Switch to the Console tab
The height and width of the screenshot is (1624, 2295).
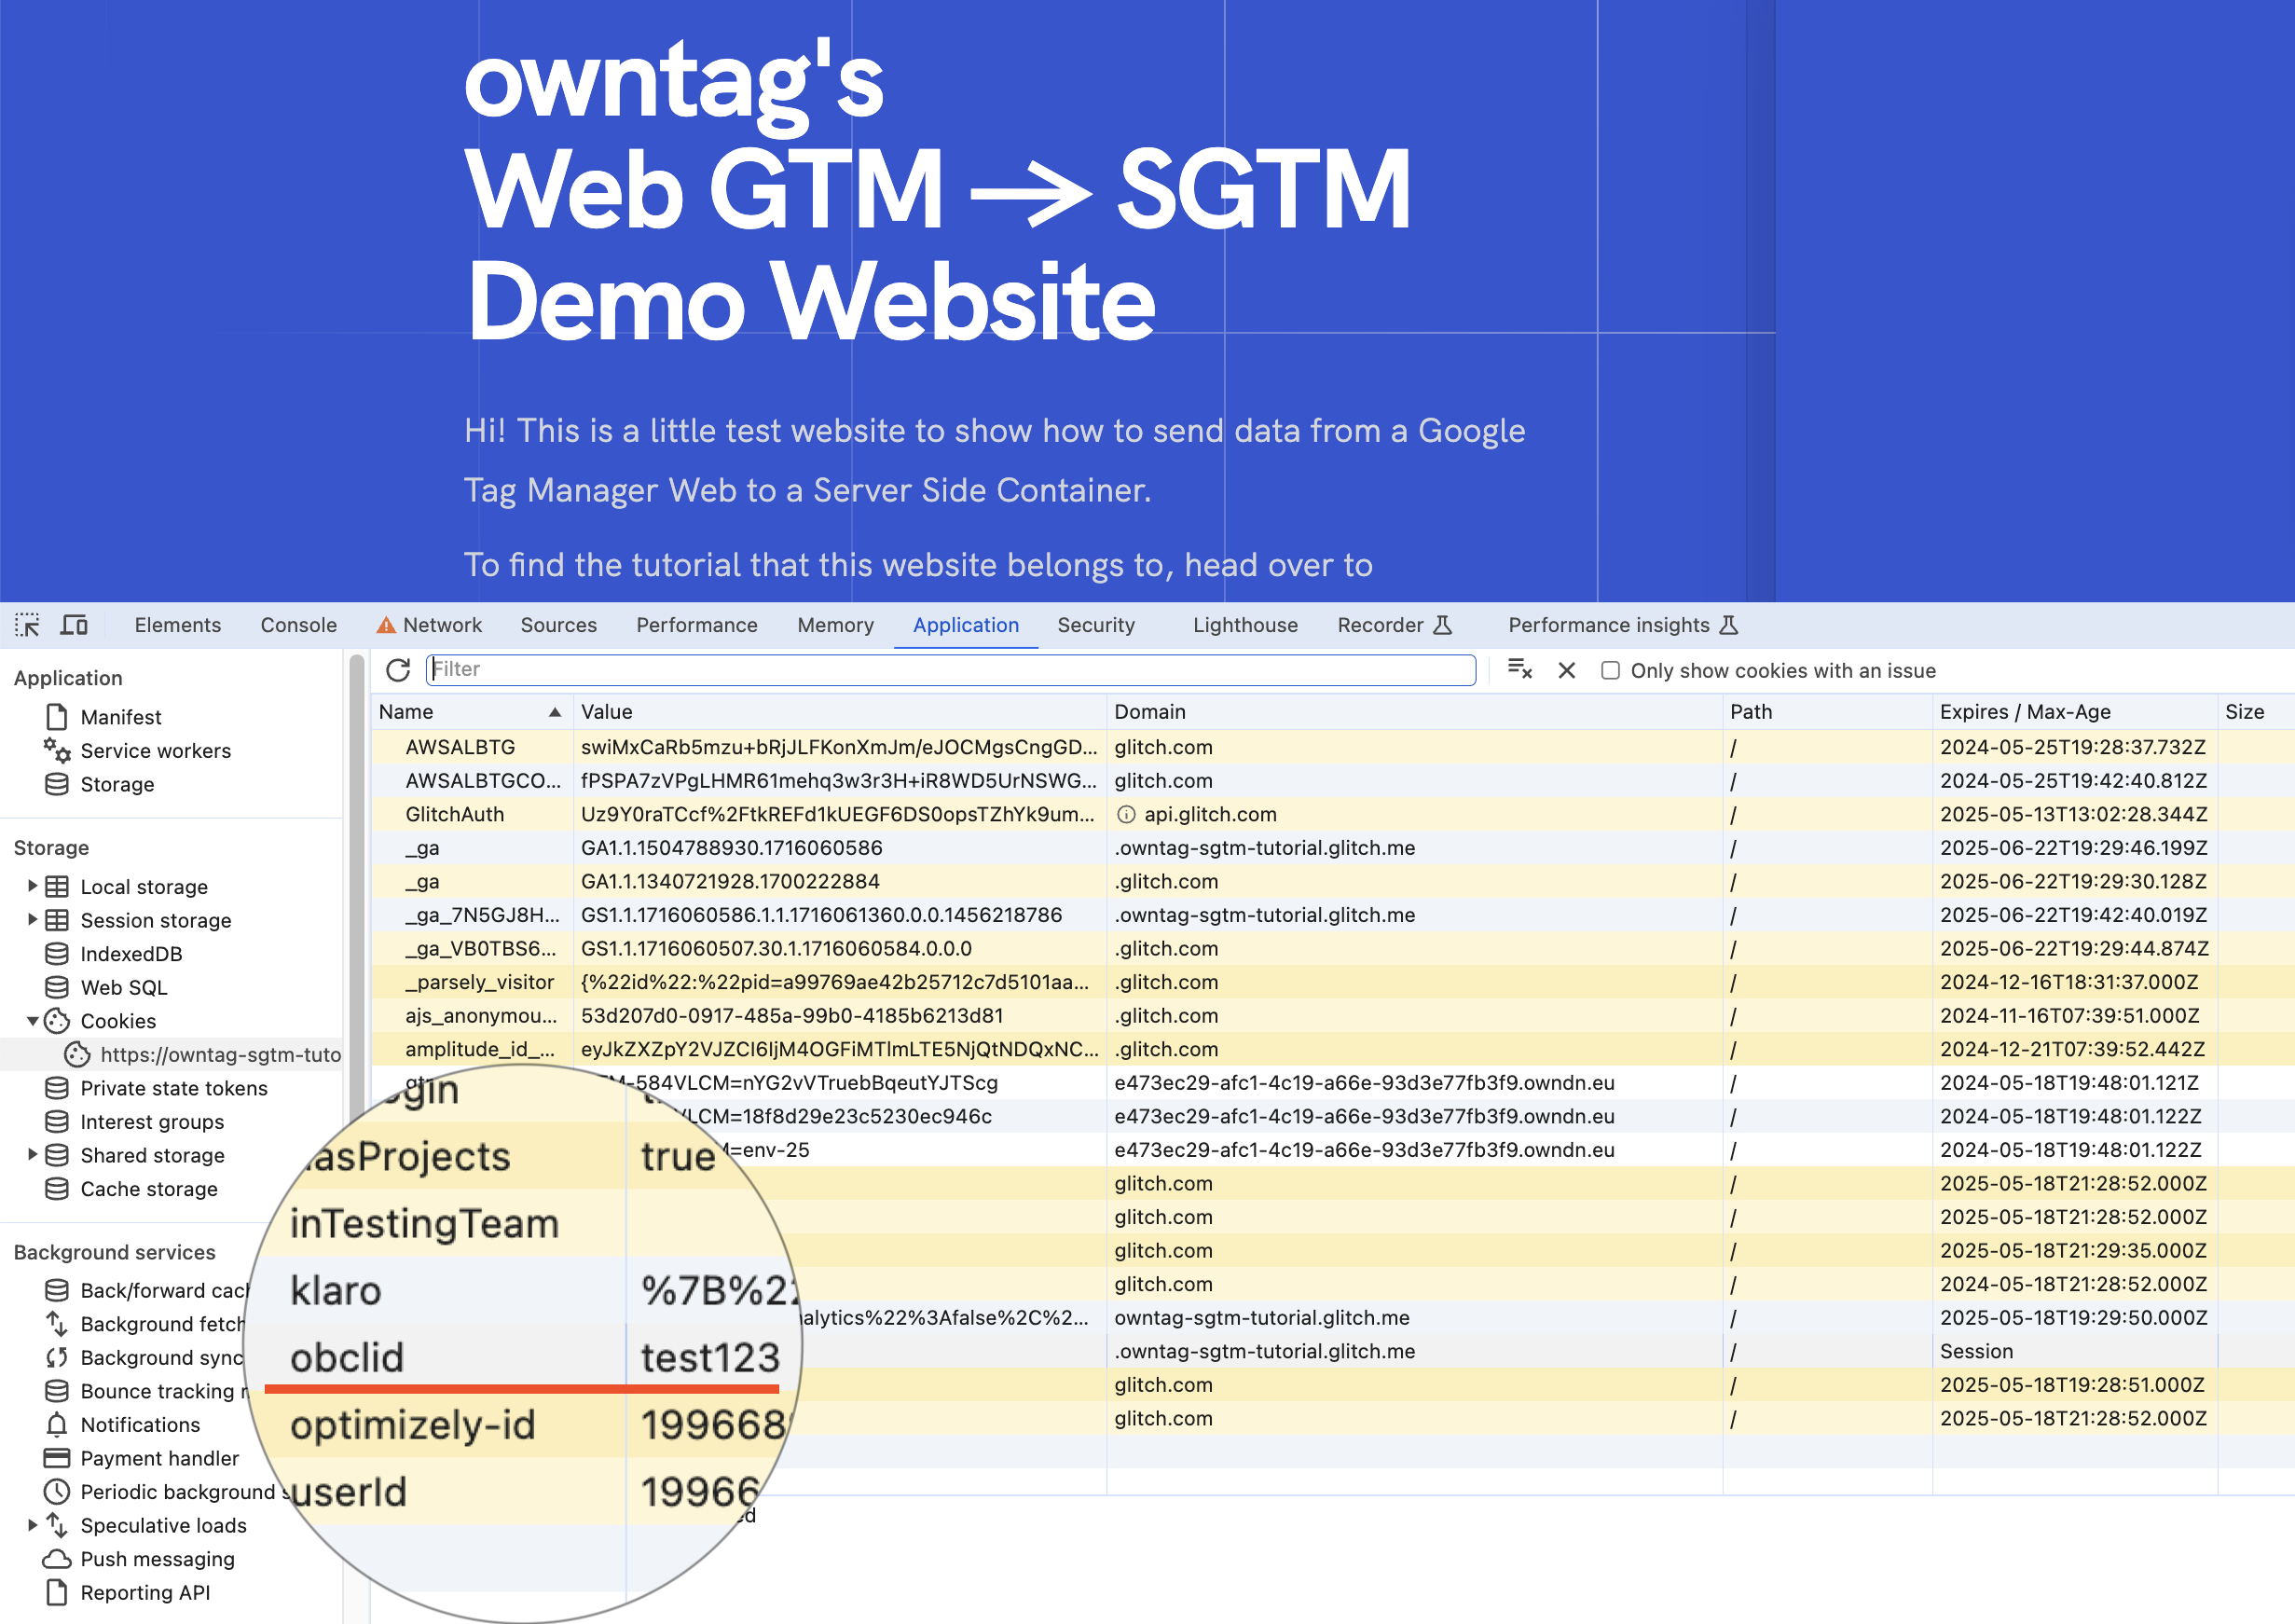298,625
